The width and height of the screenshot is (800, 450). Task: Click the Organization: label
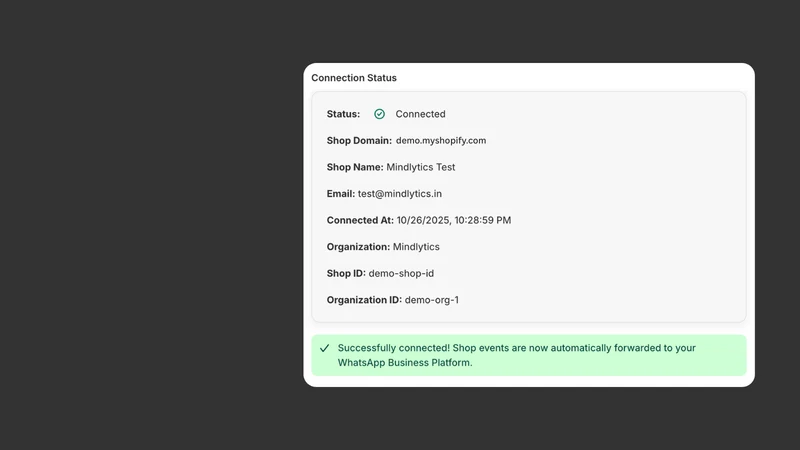click(358, 246)
